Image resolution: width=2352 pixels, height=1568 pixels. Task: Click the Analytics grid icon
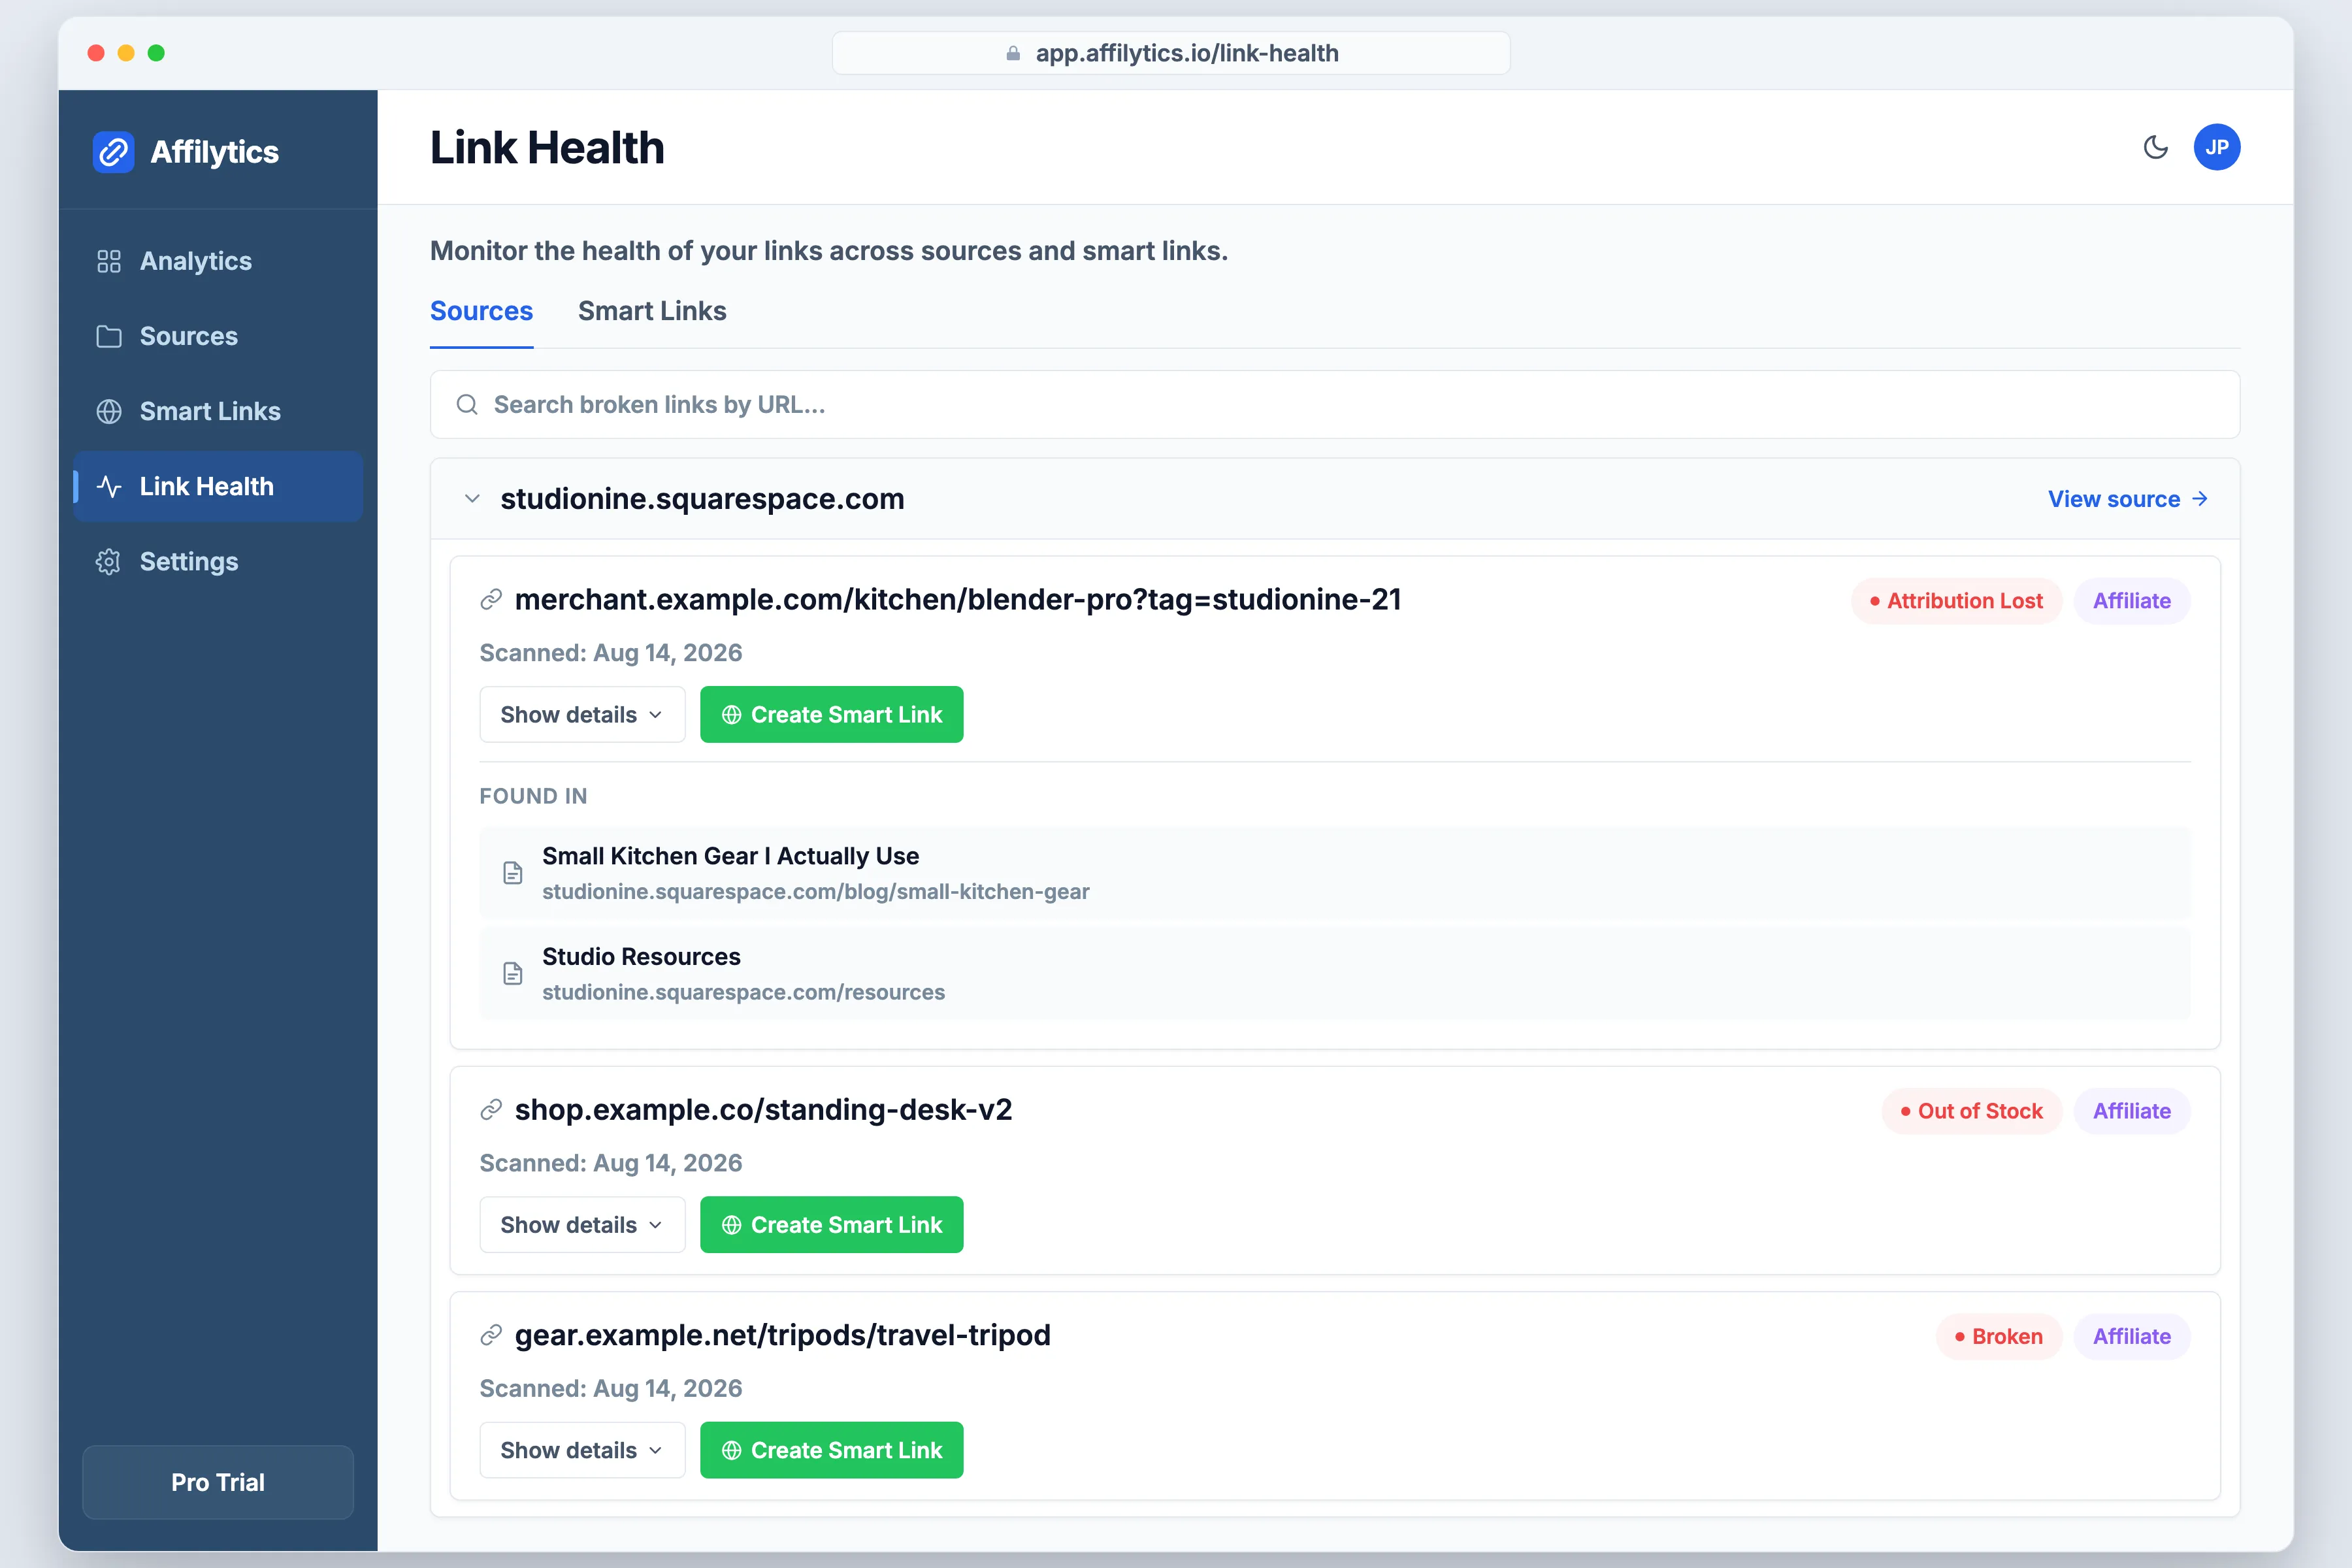coord(109,261)
